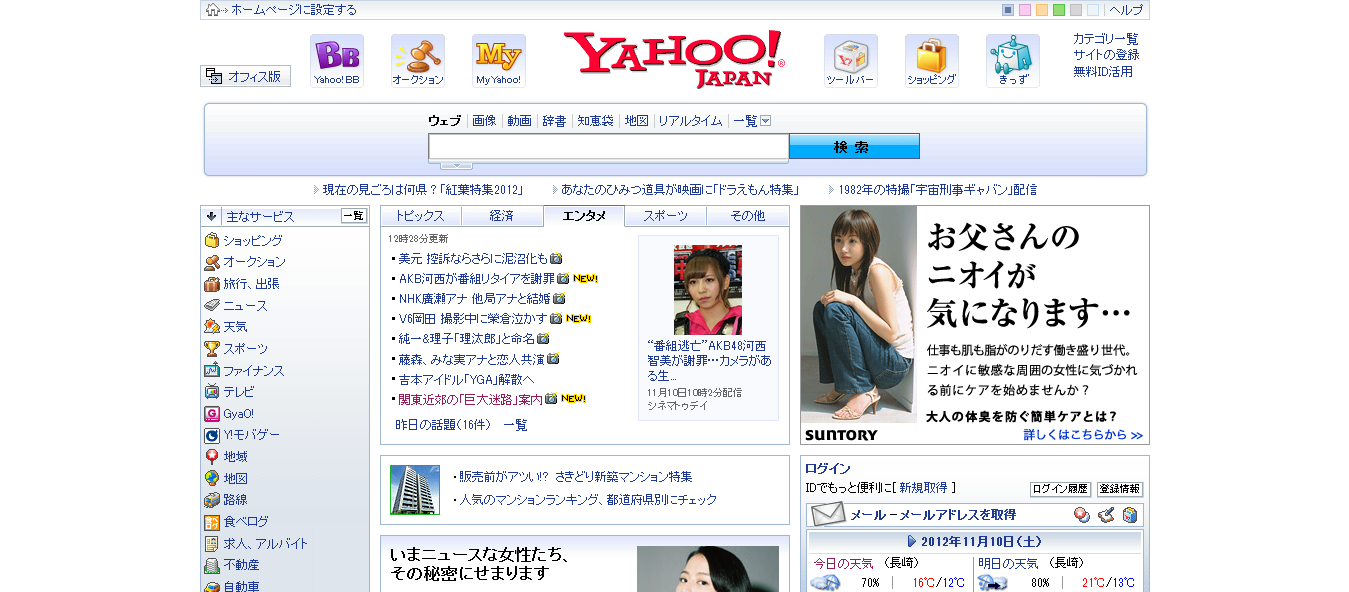Click the mail envelope icon in login box
The width and height of the screenshot is (1349, 592).
coord(828,515)
